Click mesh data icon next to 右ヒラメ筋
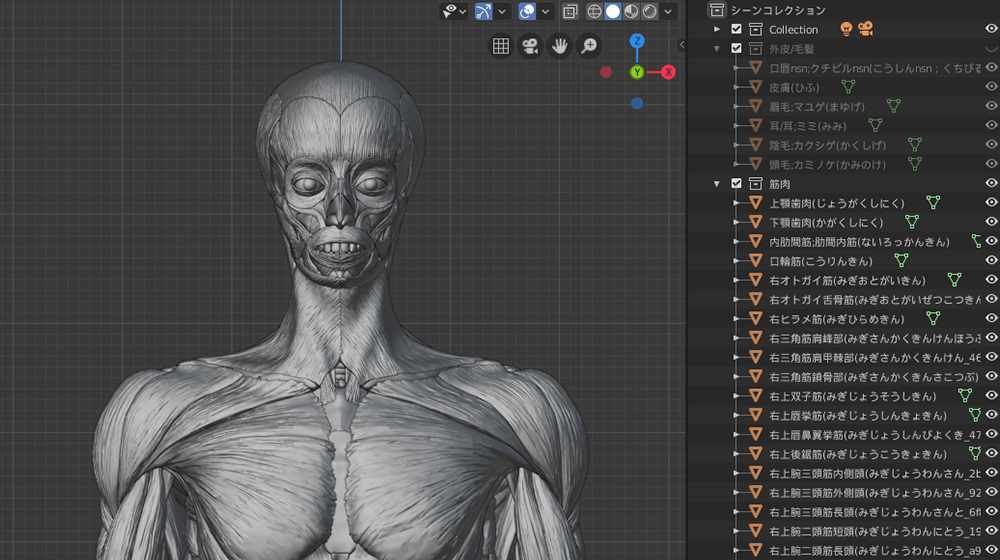Screen dimensions: 1000x560 click(x=933, y=318)
